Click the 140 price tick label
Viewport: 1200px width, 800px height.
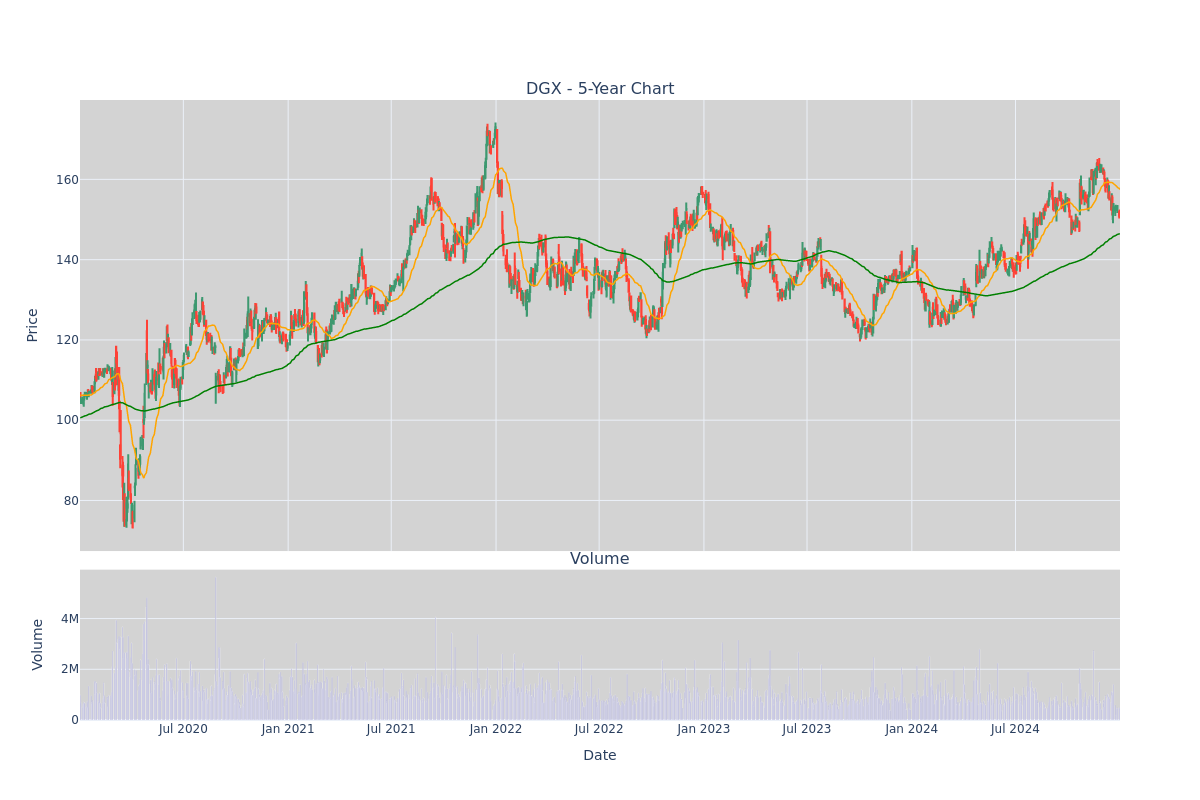[x=67, y=260]
